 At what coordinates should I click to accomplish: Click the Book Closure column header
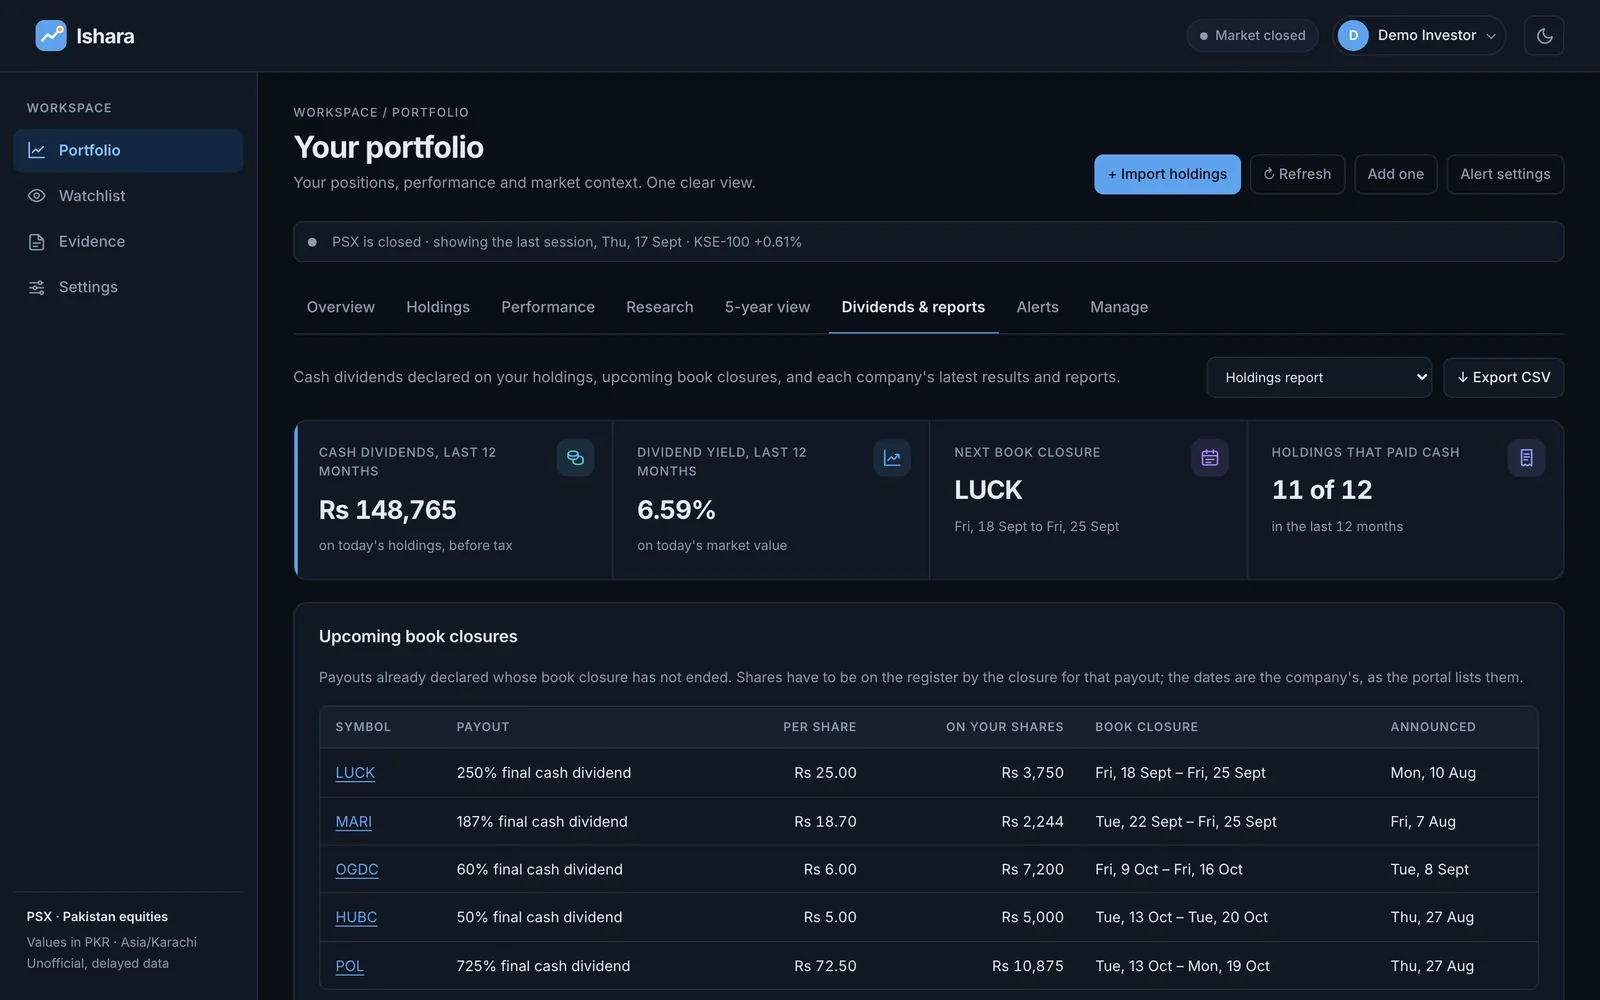pyautogui.click(x=1146, y=727)
